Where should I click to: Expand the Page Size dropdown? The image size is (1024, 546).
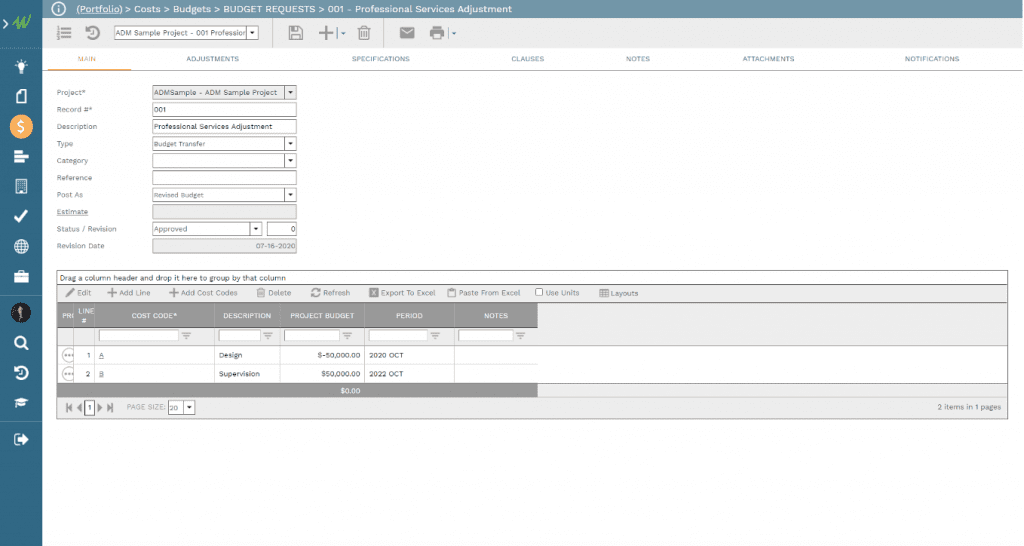coord(190,408)
